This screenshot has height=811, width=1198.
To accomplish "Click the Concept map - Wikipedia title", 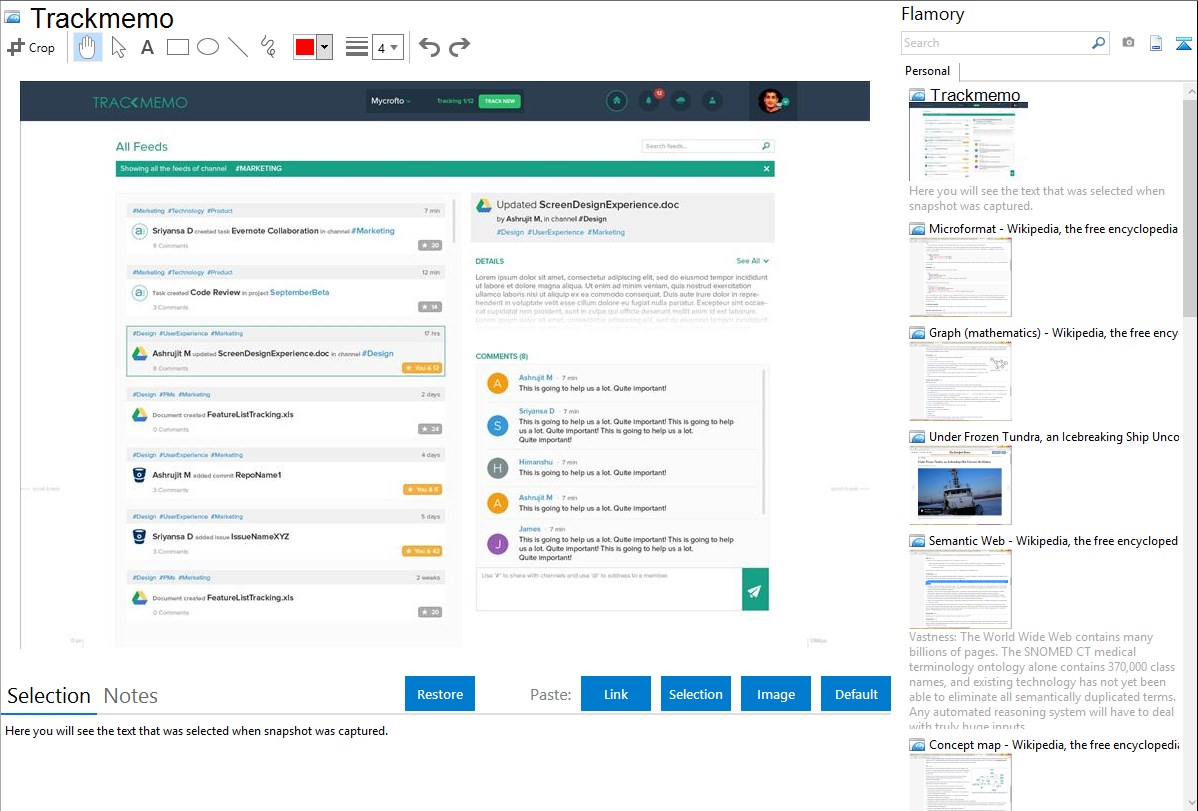I will point(1053,745).
